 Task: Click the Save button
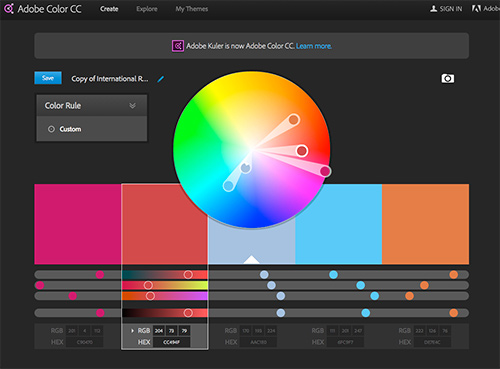coord(48,78)
